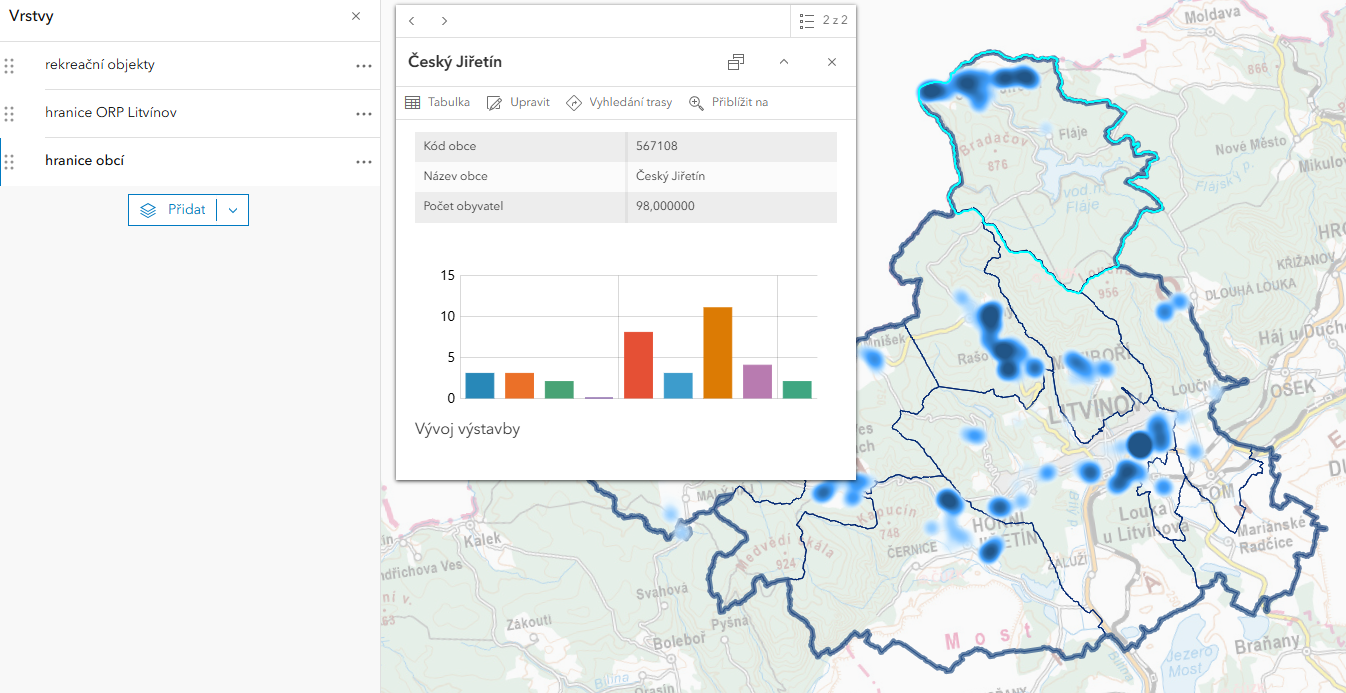Click Upravit to edit the feature
The width and height of the screenshot is (1346, 693).
pos(518,102)
